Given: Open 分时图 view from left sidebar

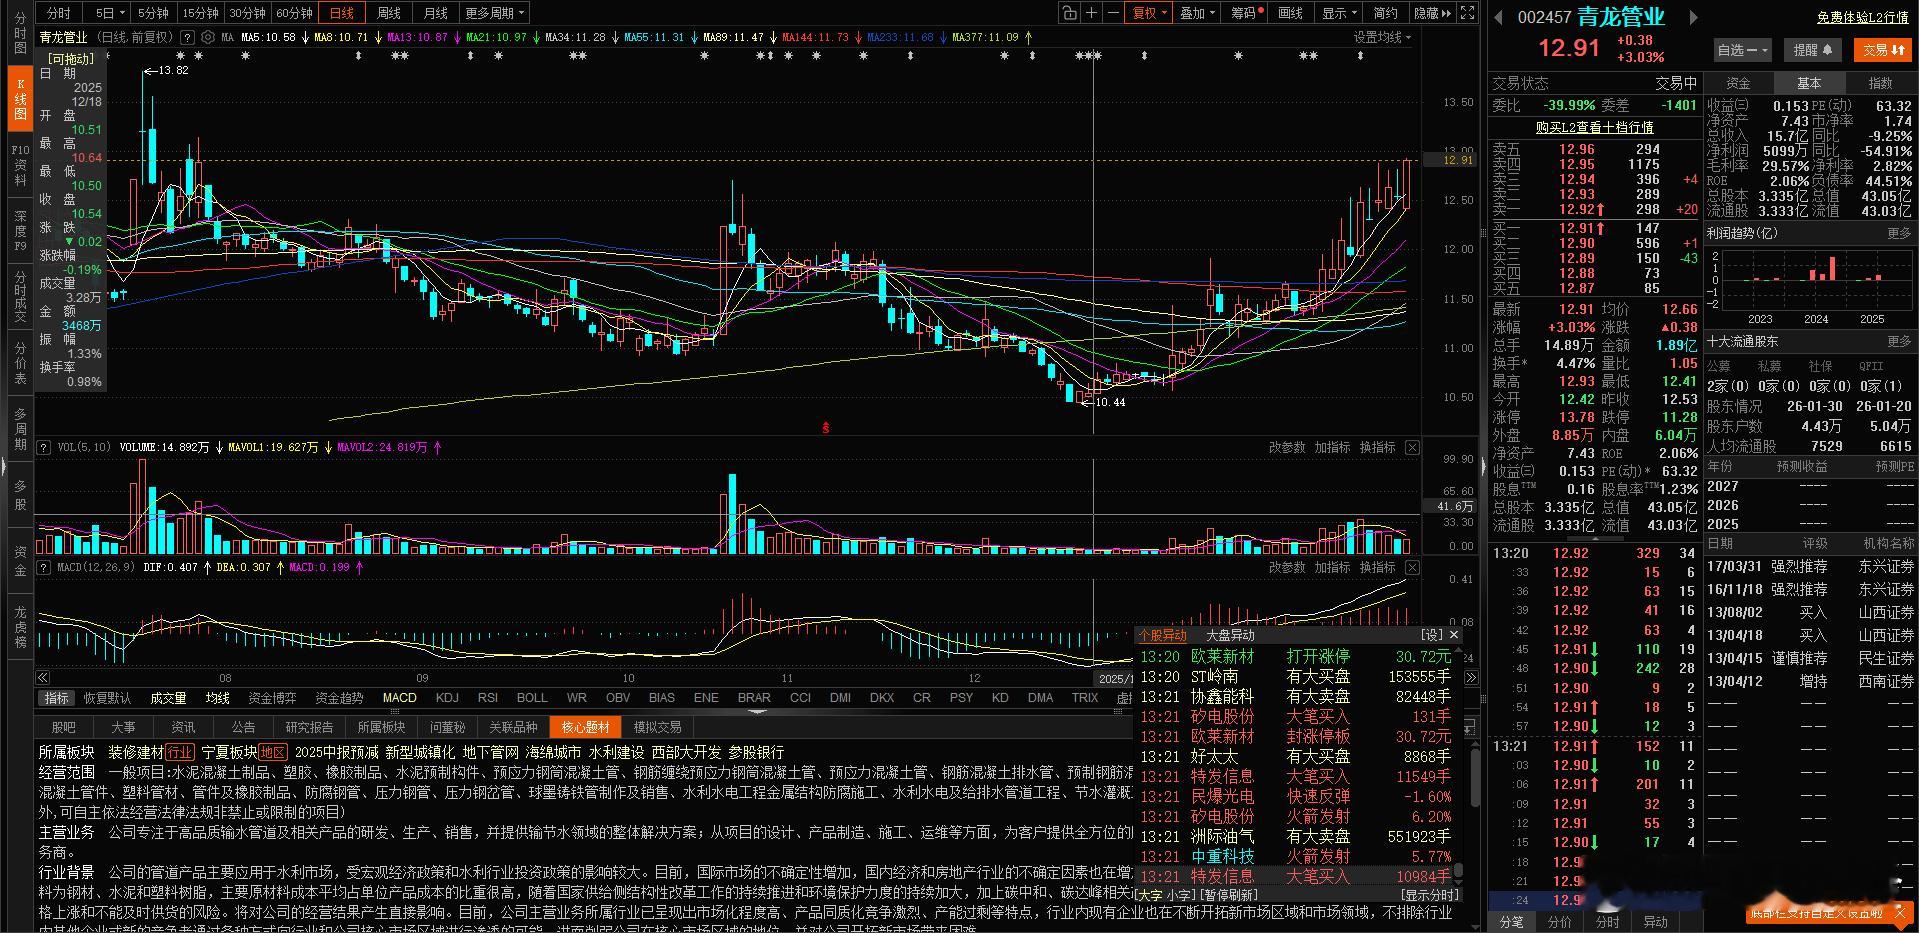Looking at the screenshot, I should pos(20,33).
